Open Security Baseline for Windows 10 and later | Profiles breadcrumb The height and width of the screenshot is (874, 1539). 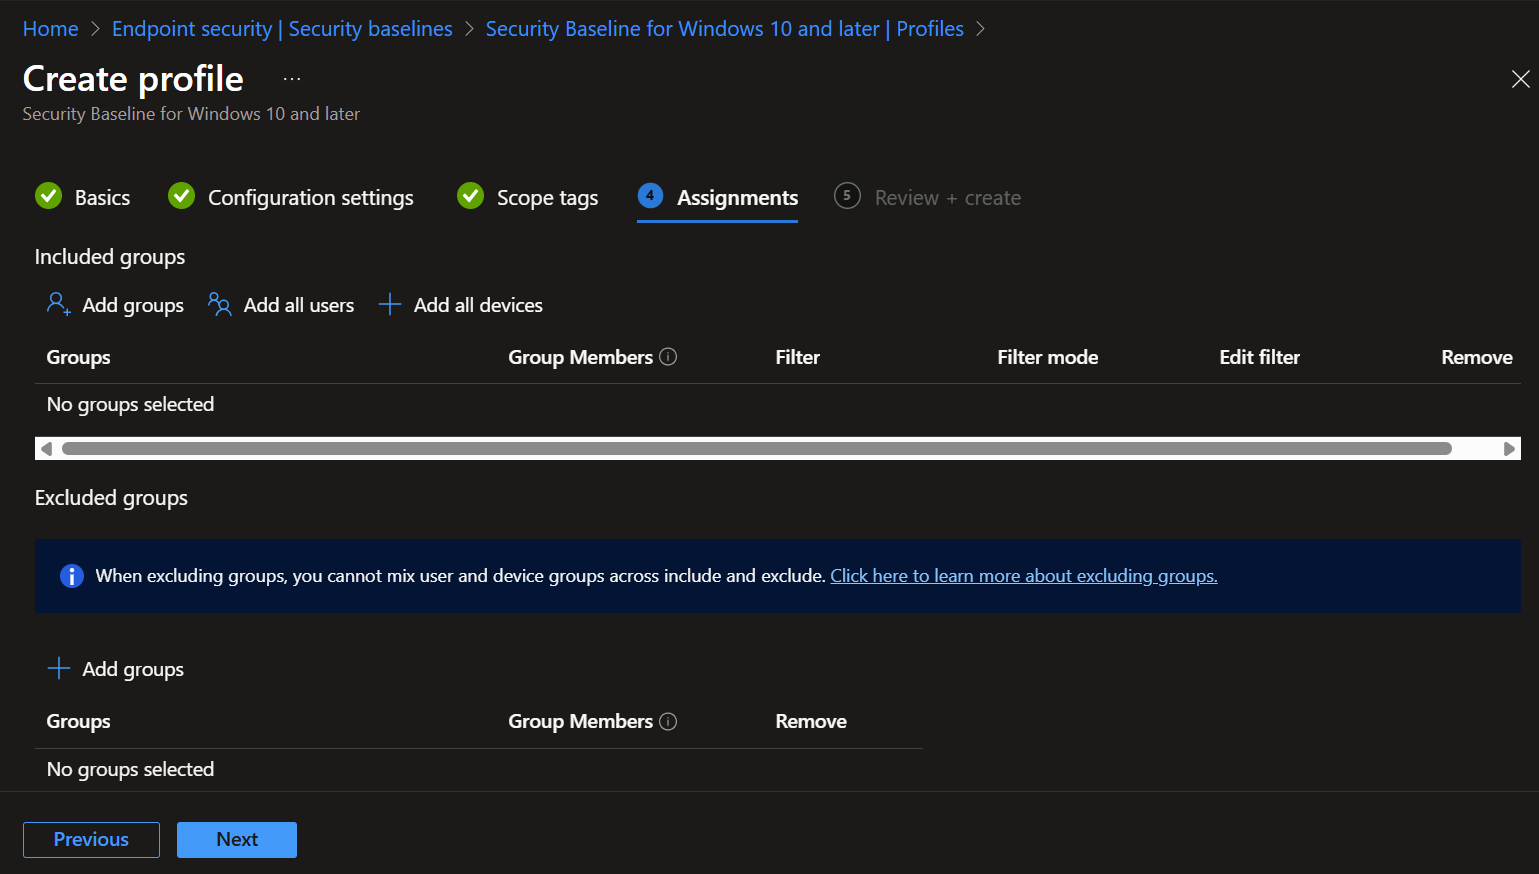724,29
